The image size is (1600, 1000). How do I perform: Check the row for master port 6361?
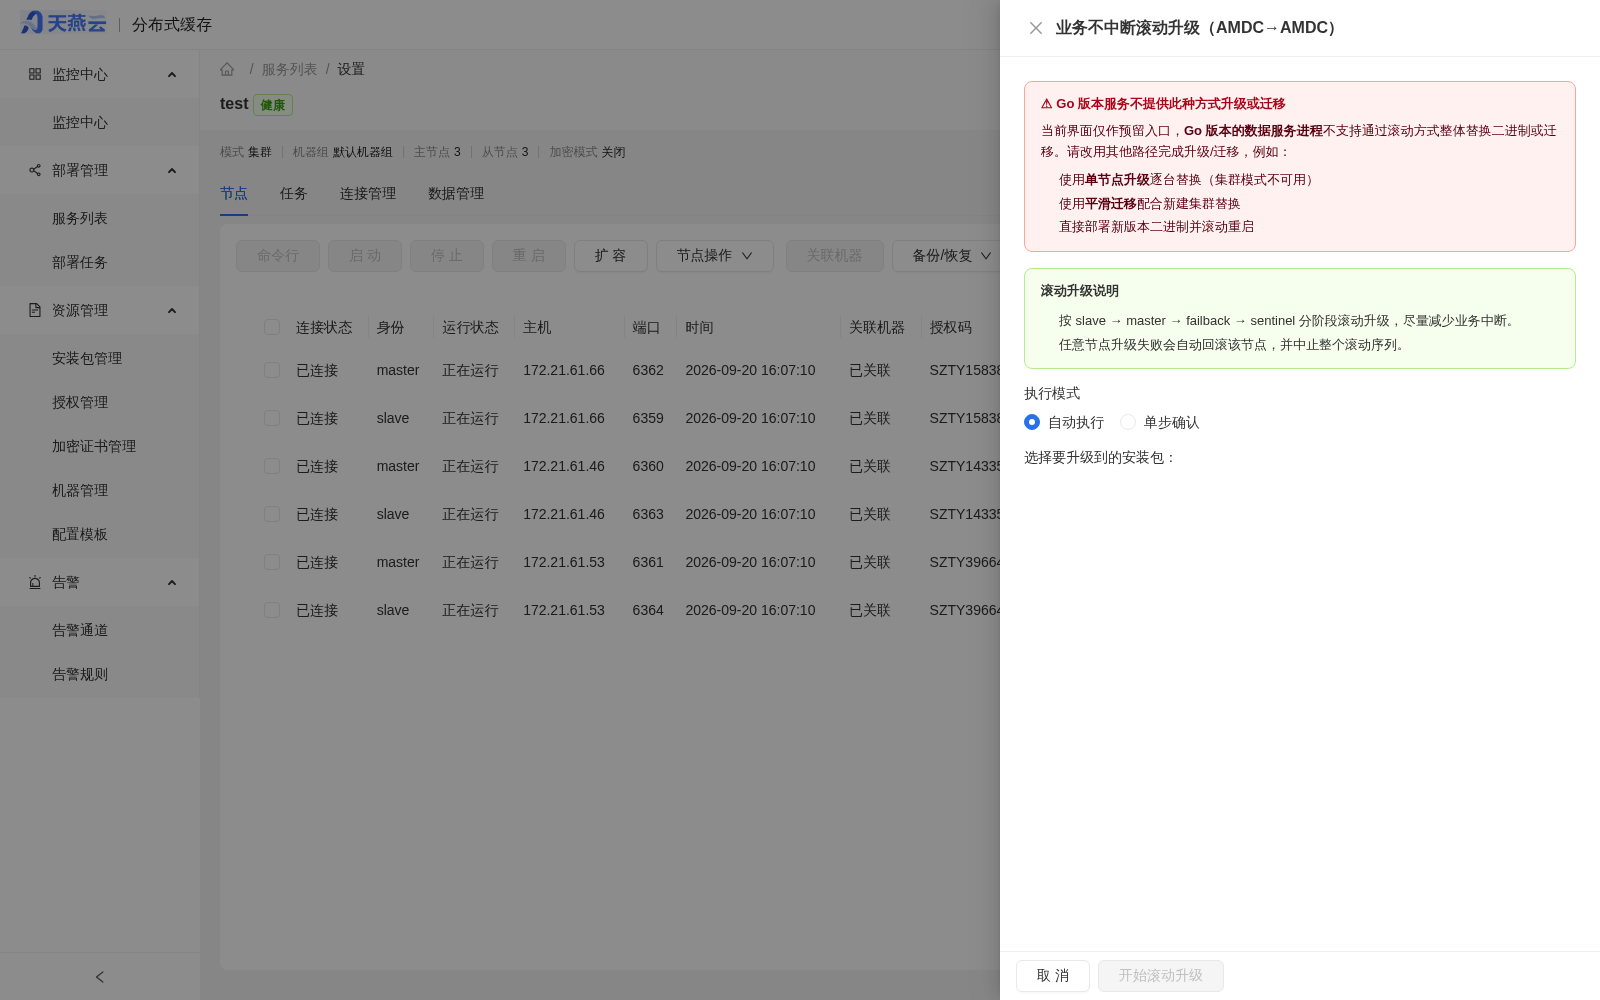272,562
